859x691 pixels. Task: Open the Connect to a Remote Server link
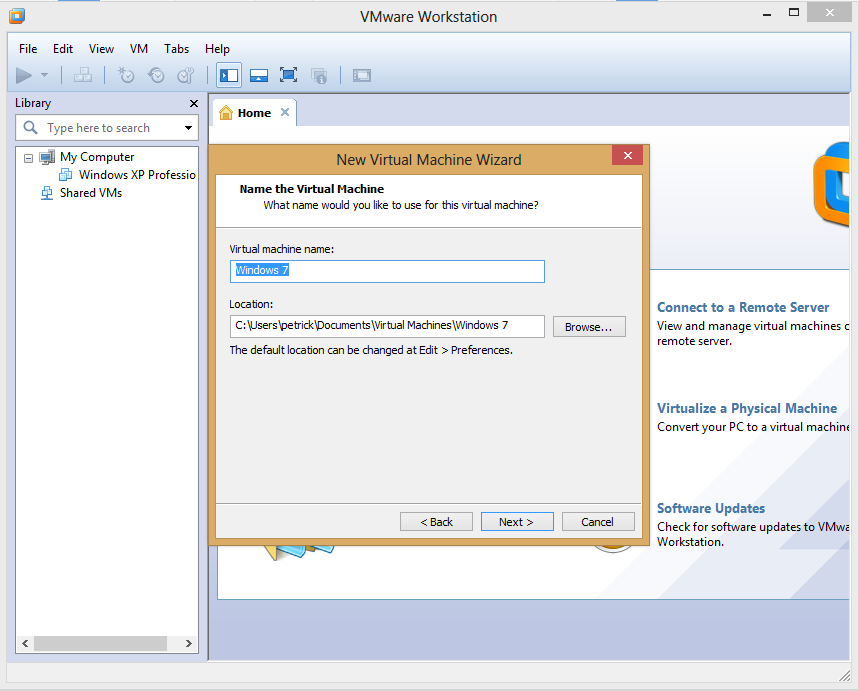pyautogui.click(x=743, y=307)
